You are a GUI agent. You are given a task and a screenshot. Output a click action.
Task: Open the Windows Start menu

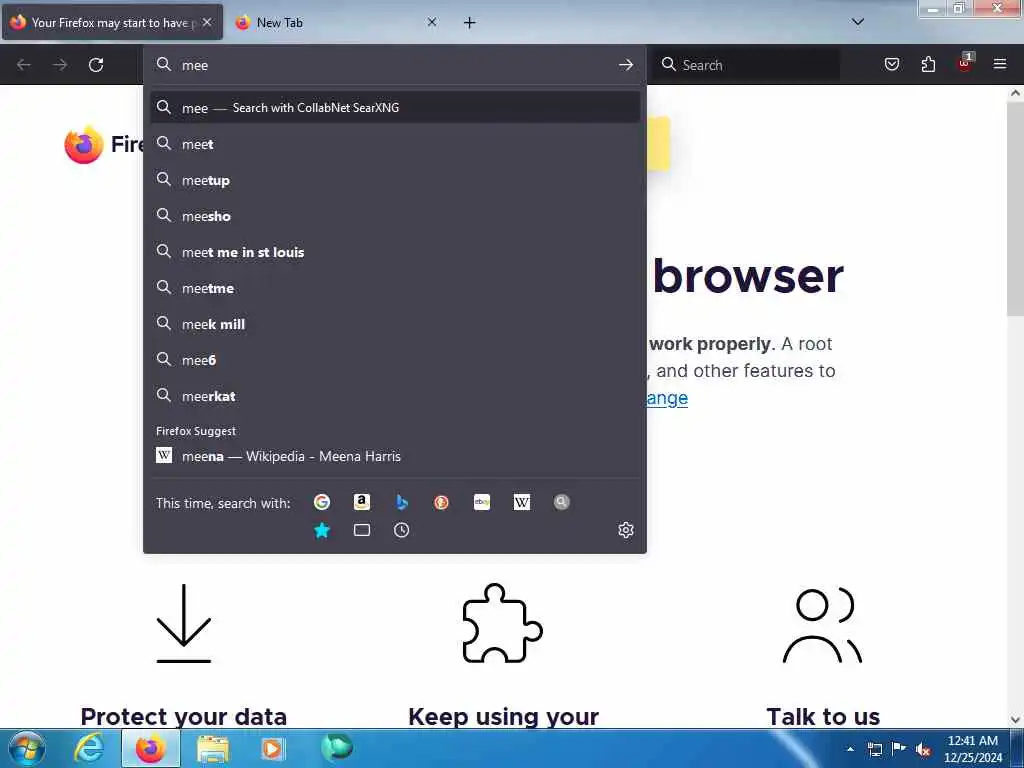click(27, 748)
